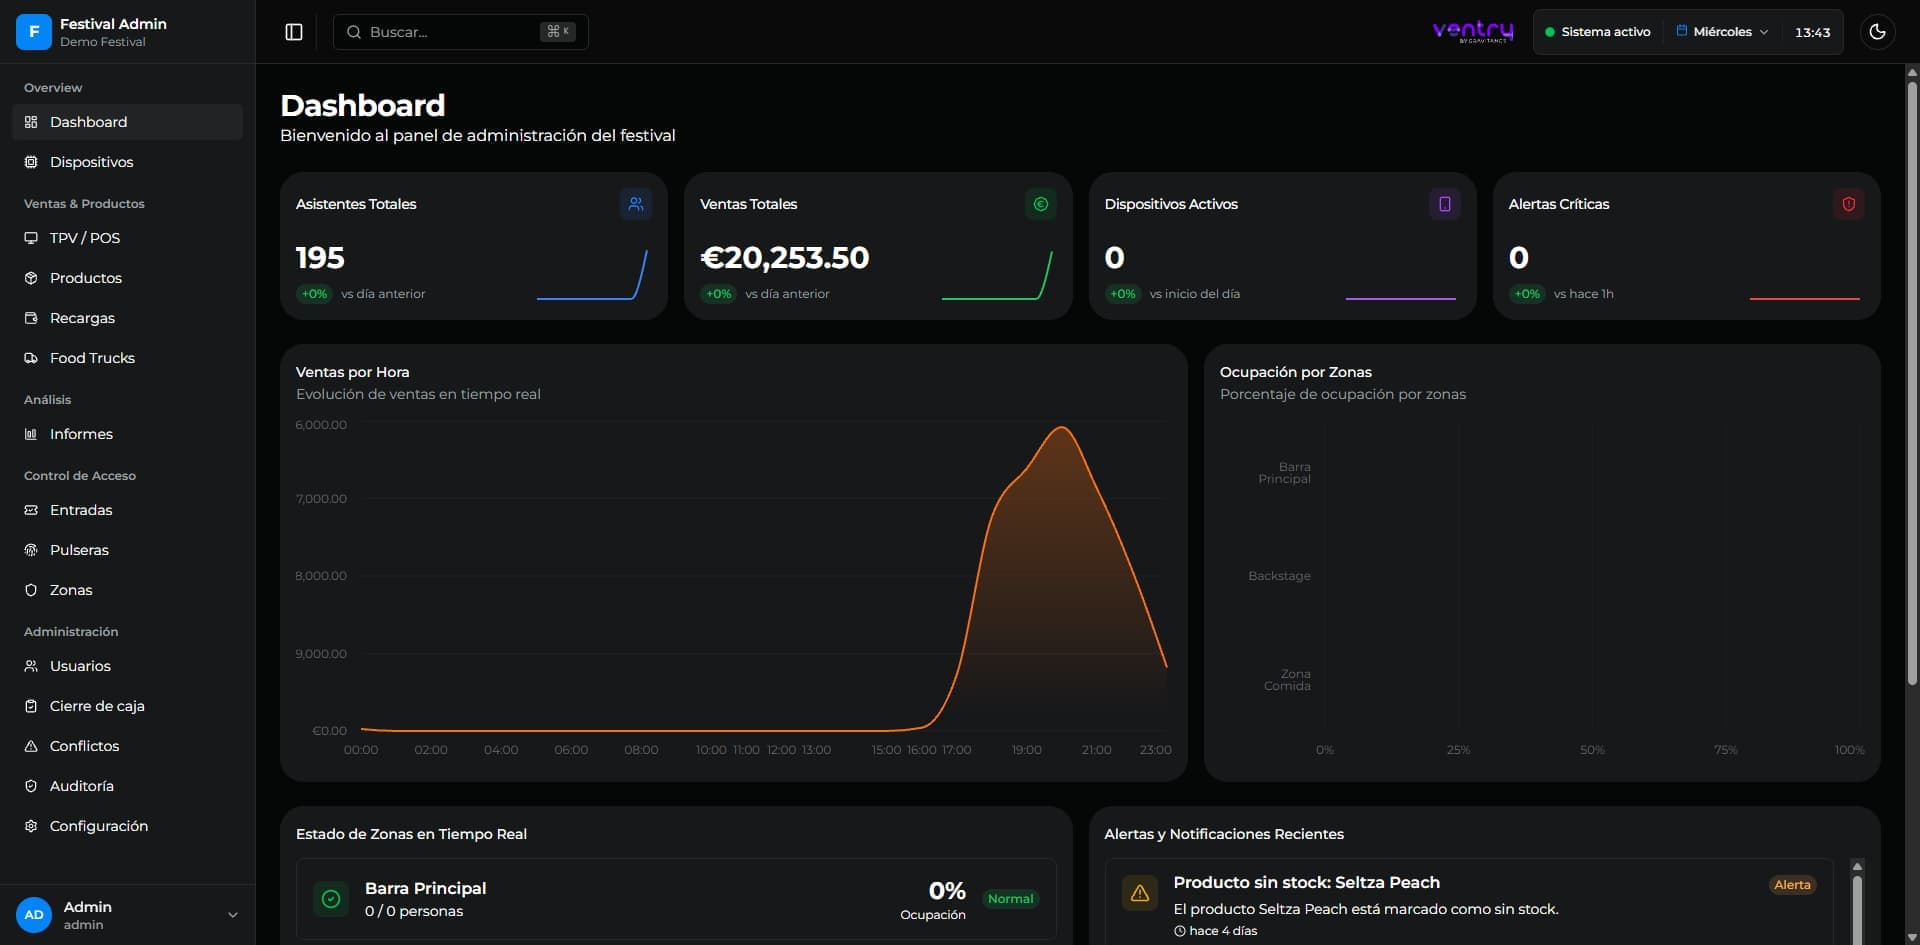Click the Normal status badge
Image resolution: width=1920 pixels, height=945 pixels.
1010,899
